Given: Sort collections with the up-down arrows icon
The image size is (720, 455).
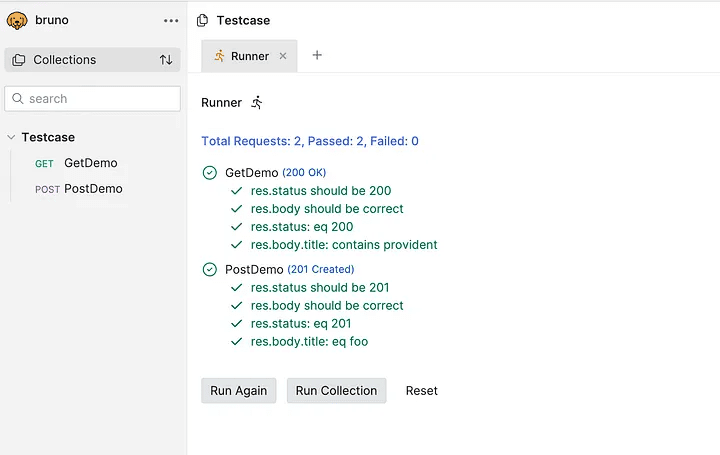Looking at the screenshot, I should click(x=166, y=60).
